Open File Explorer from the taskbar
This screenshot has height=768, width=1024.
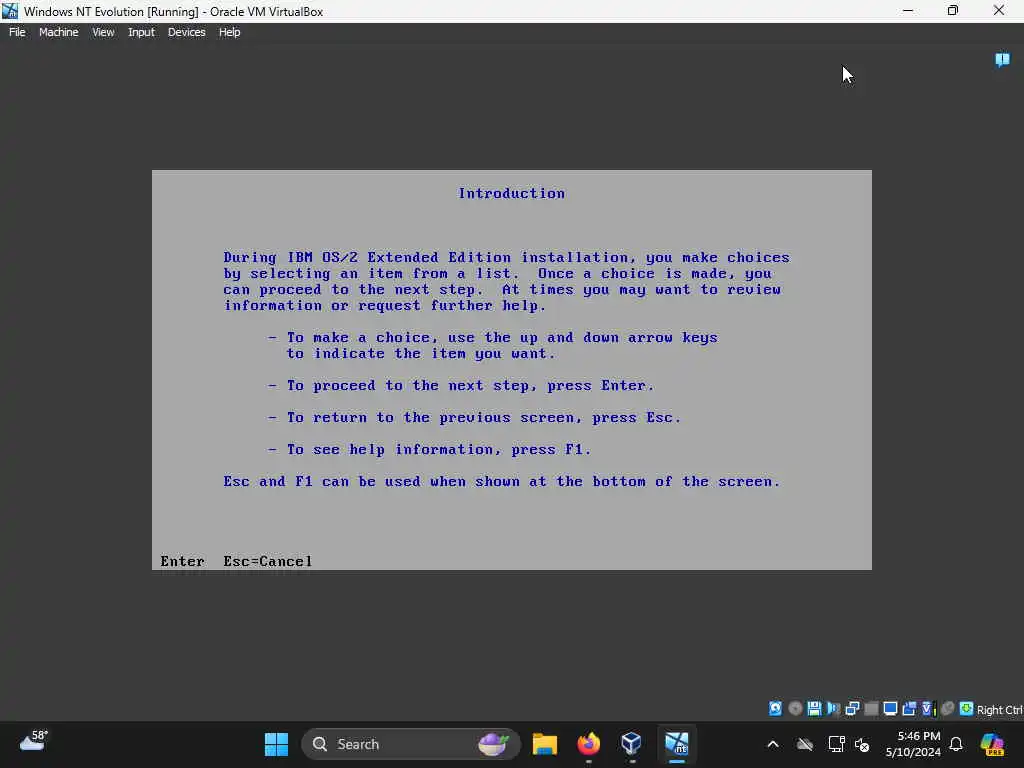[x=545, y=744]
